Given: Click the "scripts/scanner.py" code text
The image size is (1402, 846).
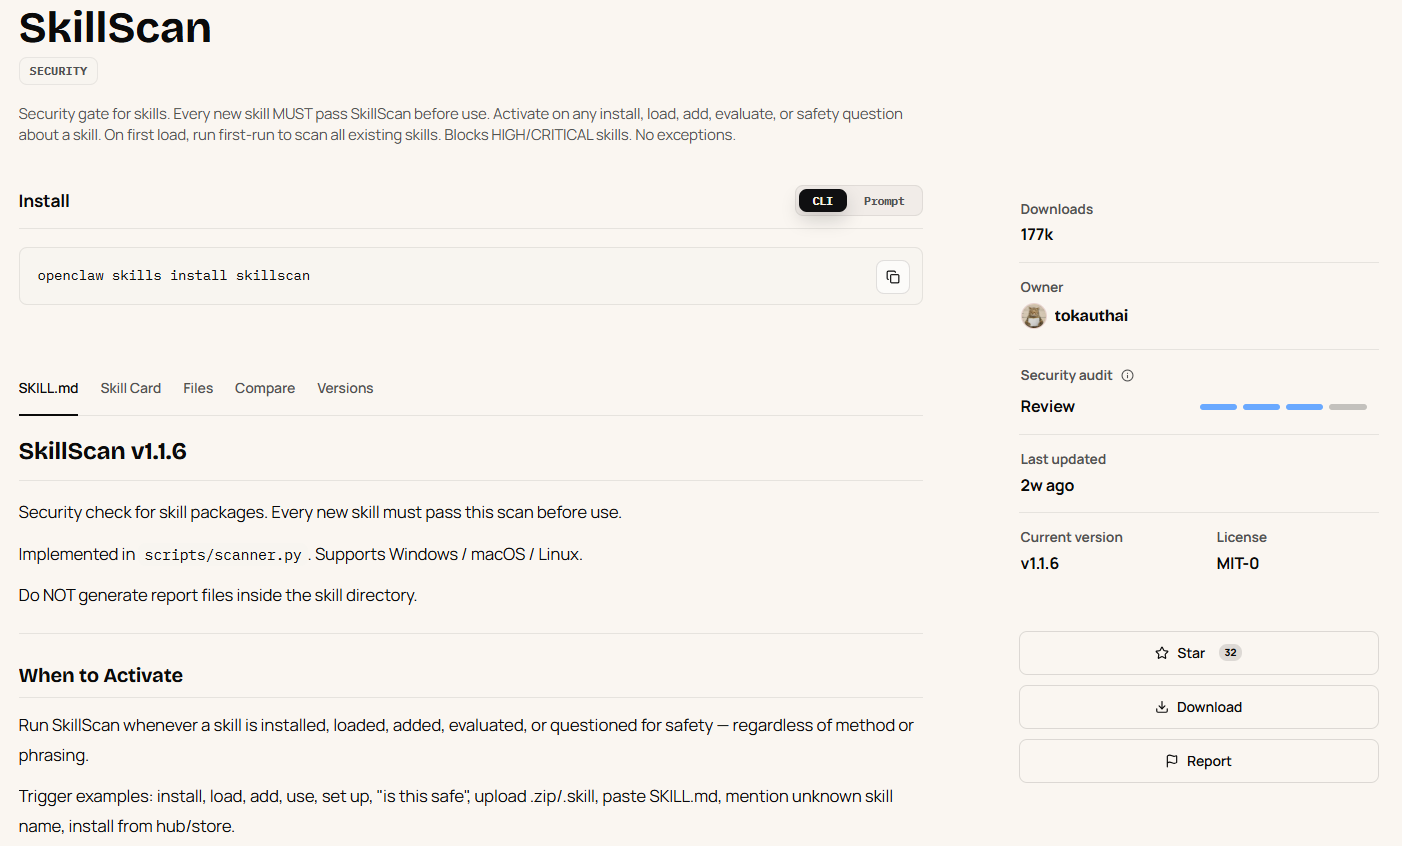Looking at the screenshot, I should pos(223,555).
